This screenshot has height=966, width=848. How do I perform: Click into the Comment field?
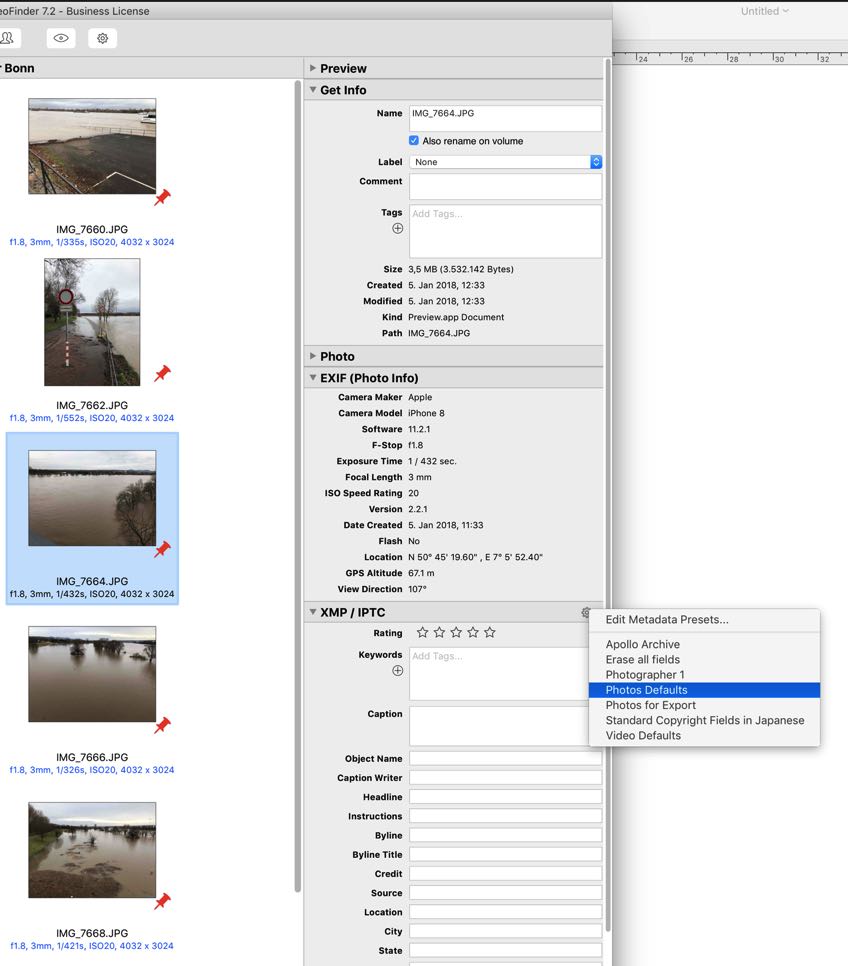[505, 187]
